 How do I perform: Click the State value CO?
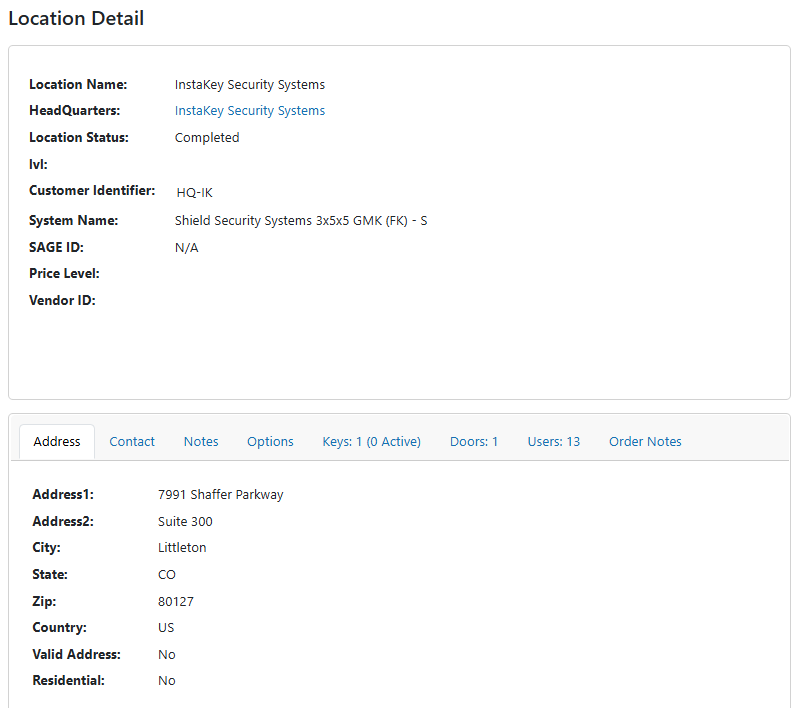[x=167, y=574]
